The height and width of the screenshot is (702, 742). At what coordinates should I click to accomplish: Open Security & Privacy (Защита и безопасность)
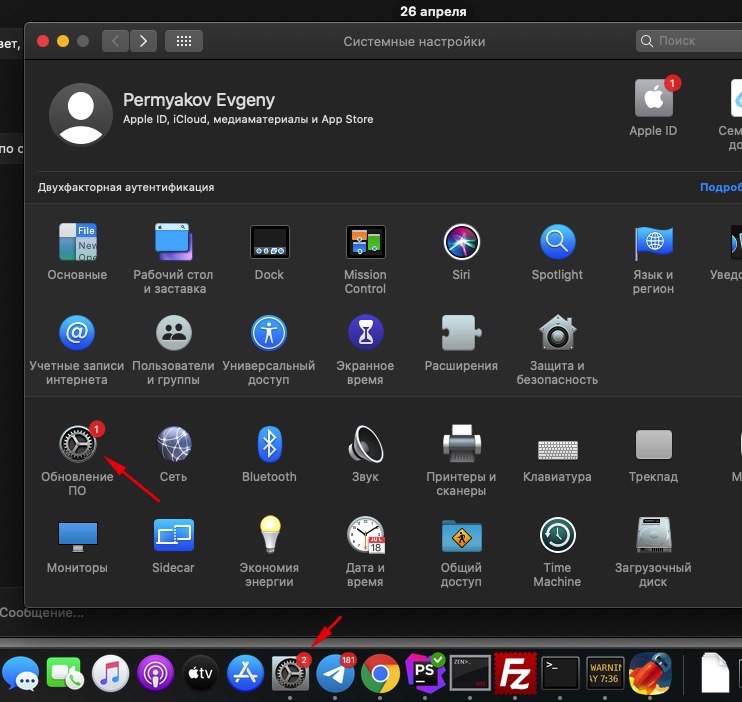(557, 333)
